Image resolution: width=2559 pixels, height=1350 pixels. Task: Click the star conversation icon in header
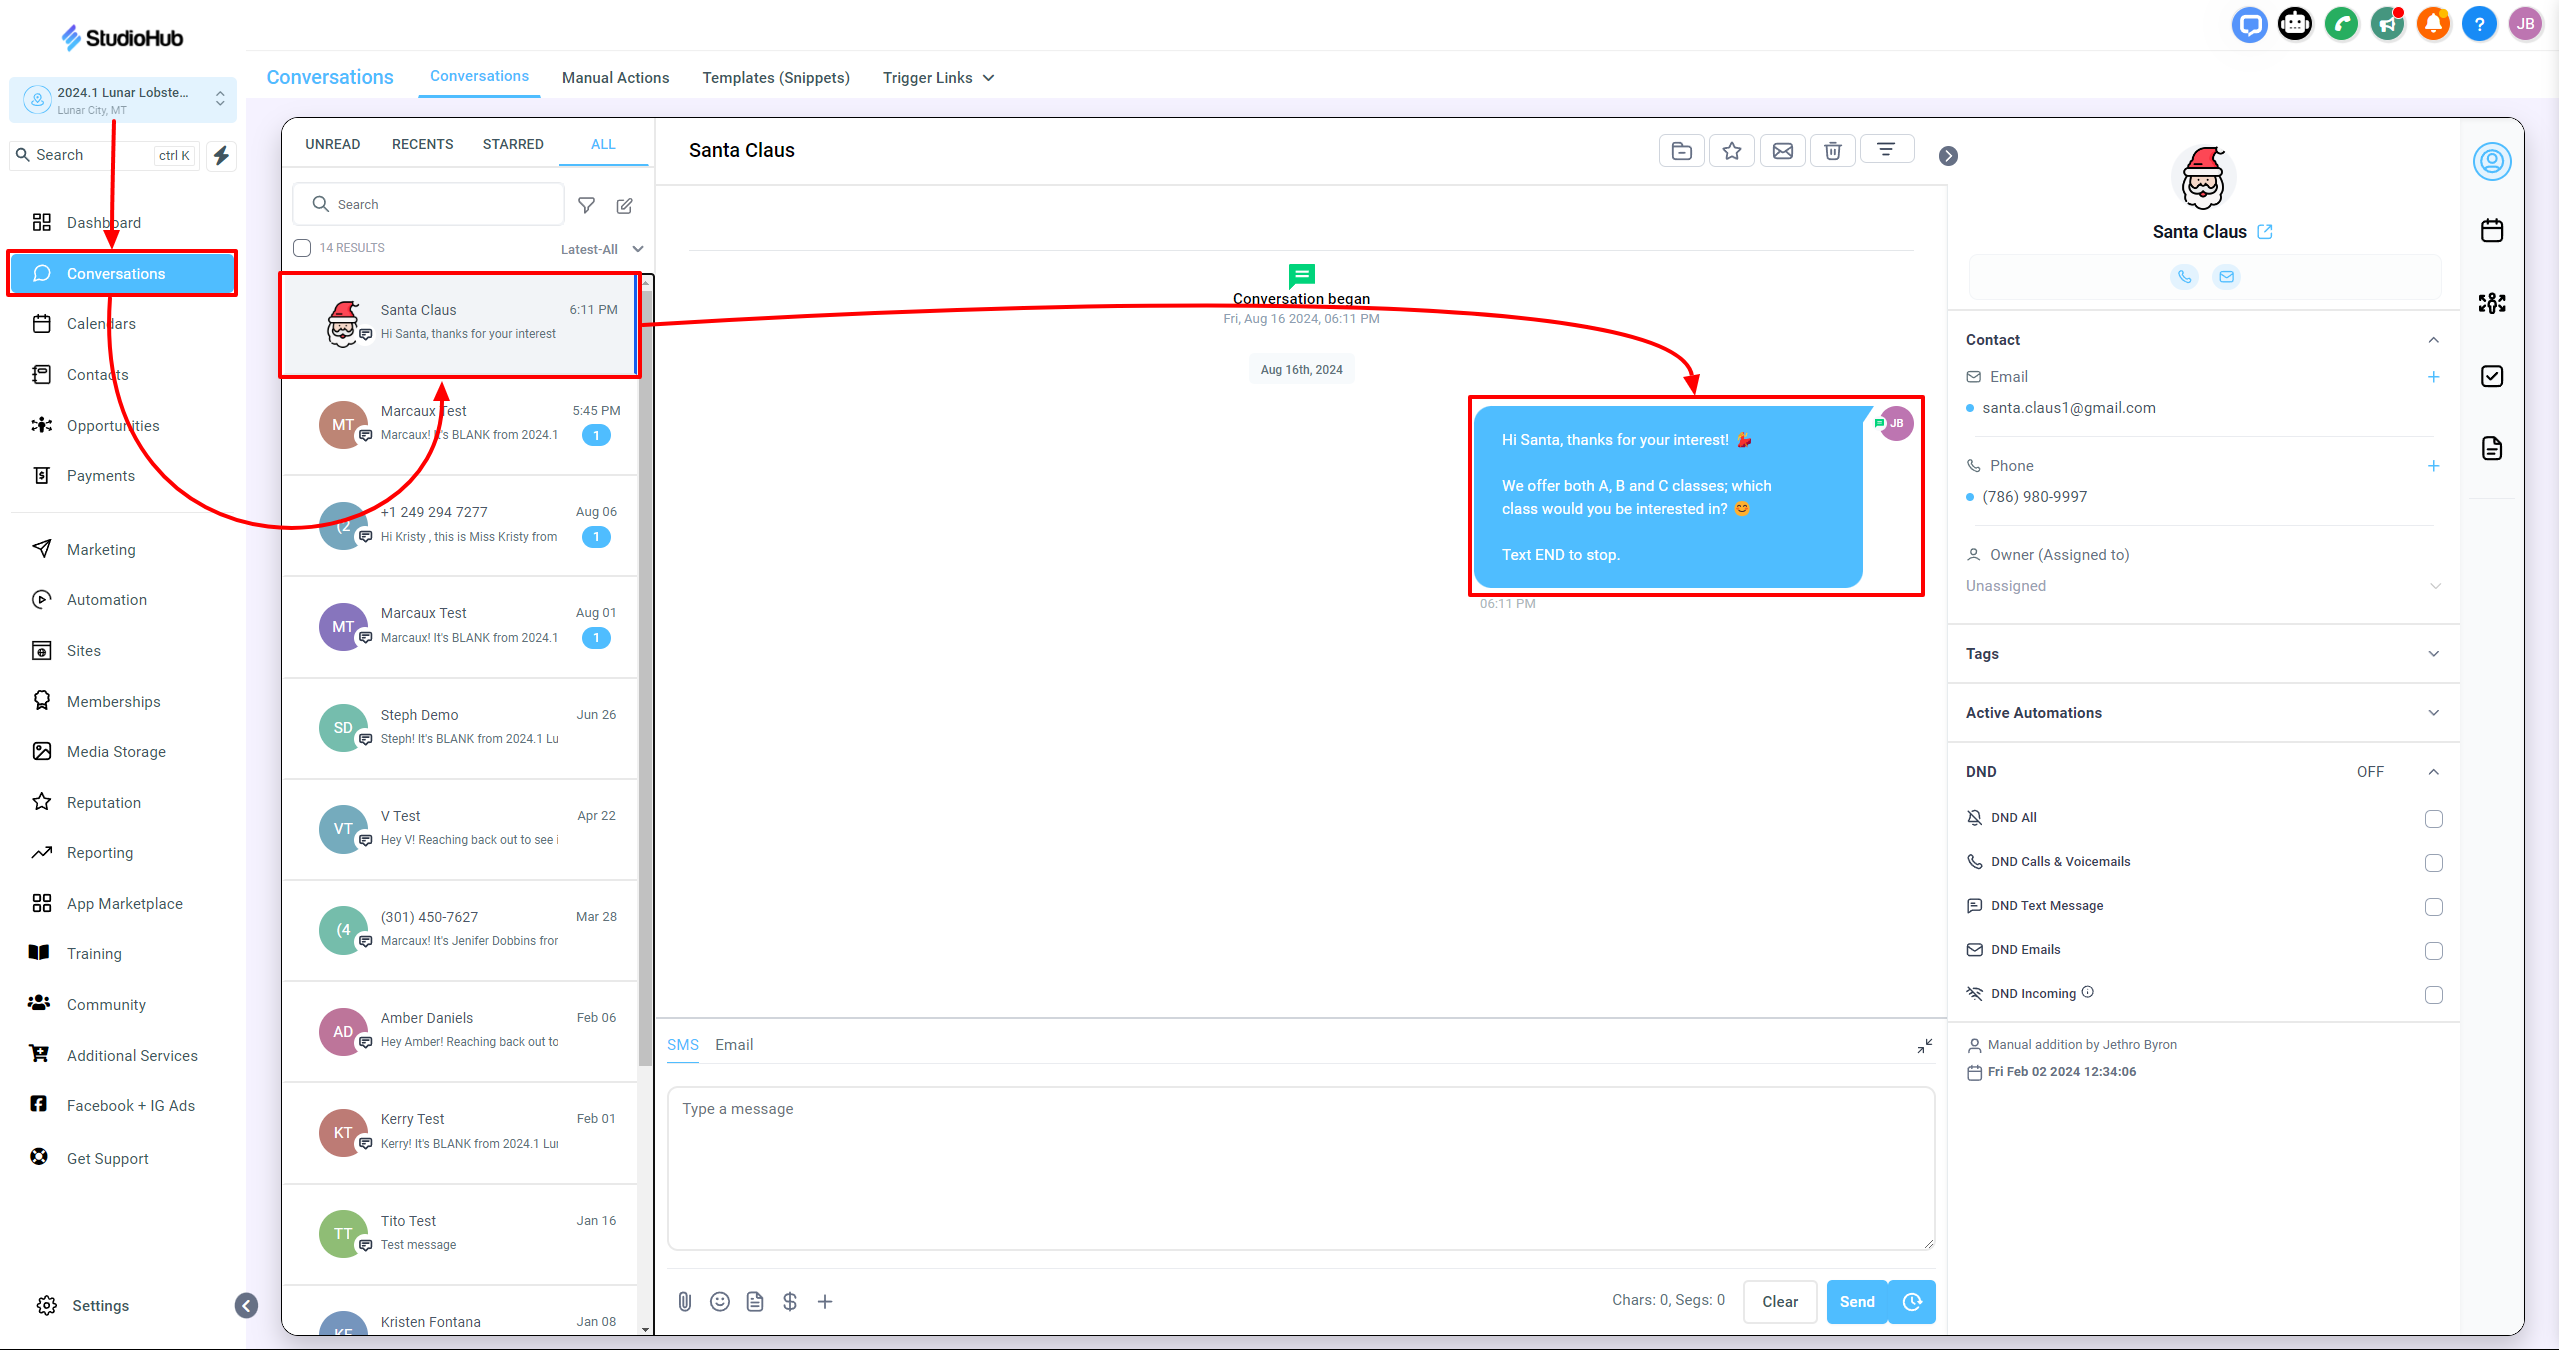1731,151
